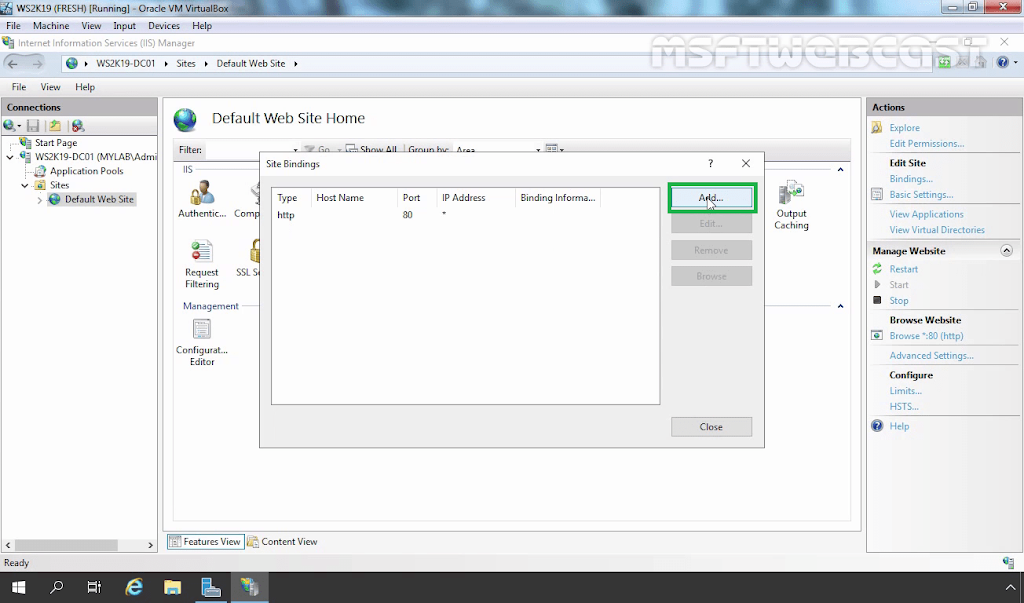Click the Connections horizontal scrollbar
This screenshot has width=1024, height=603.
click(66, 545)
